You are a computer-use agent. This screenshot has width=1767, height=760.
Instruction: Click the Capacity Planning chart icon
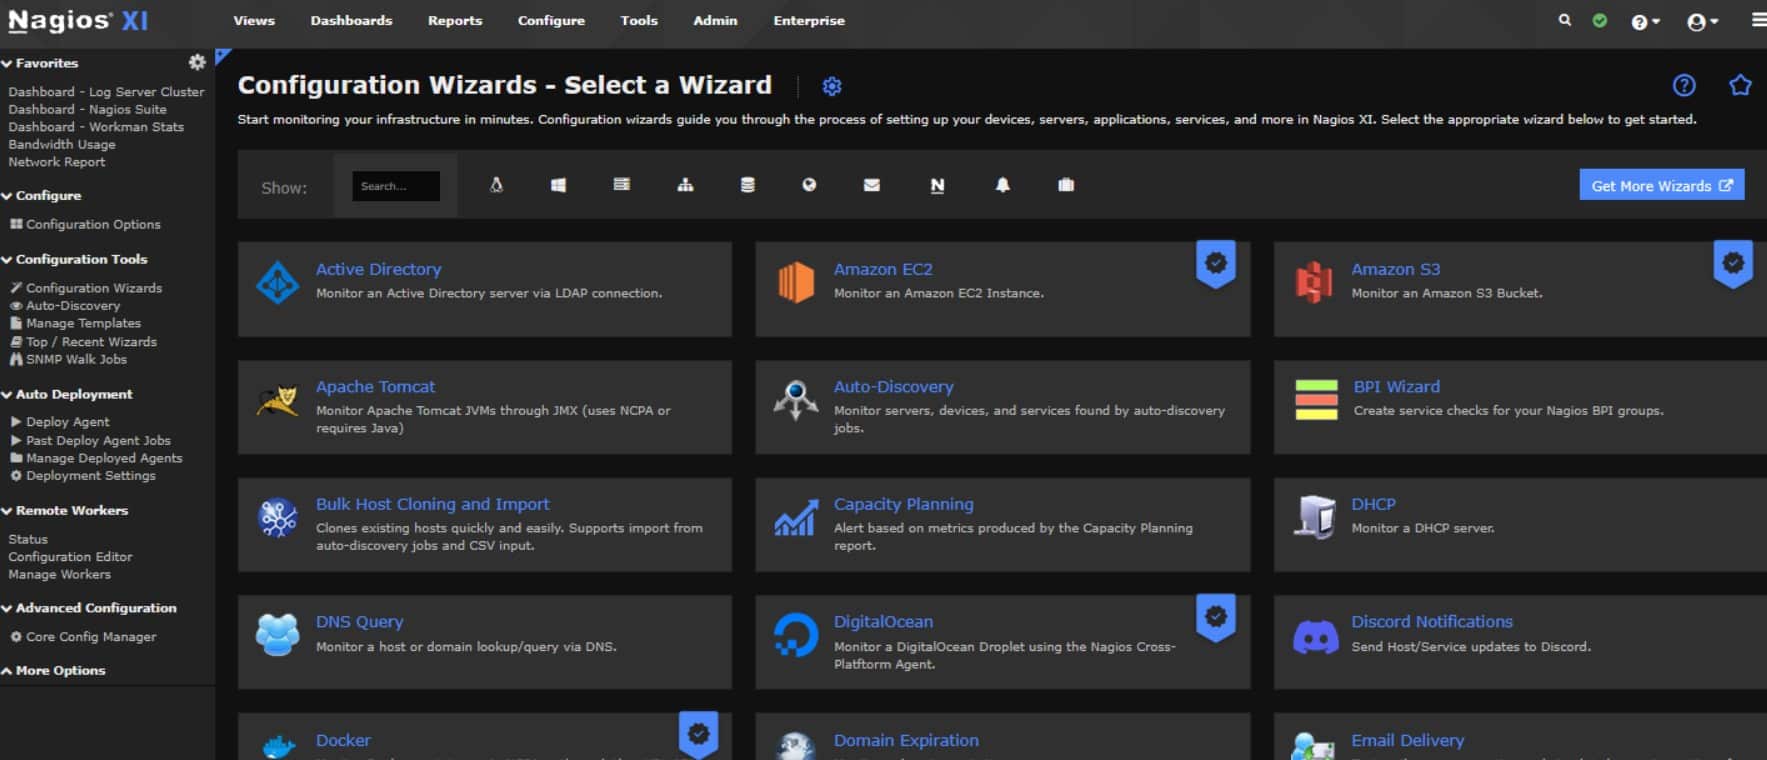tap(795, 518)
